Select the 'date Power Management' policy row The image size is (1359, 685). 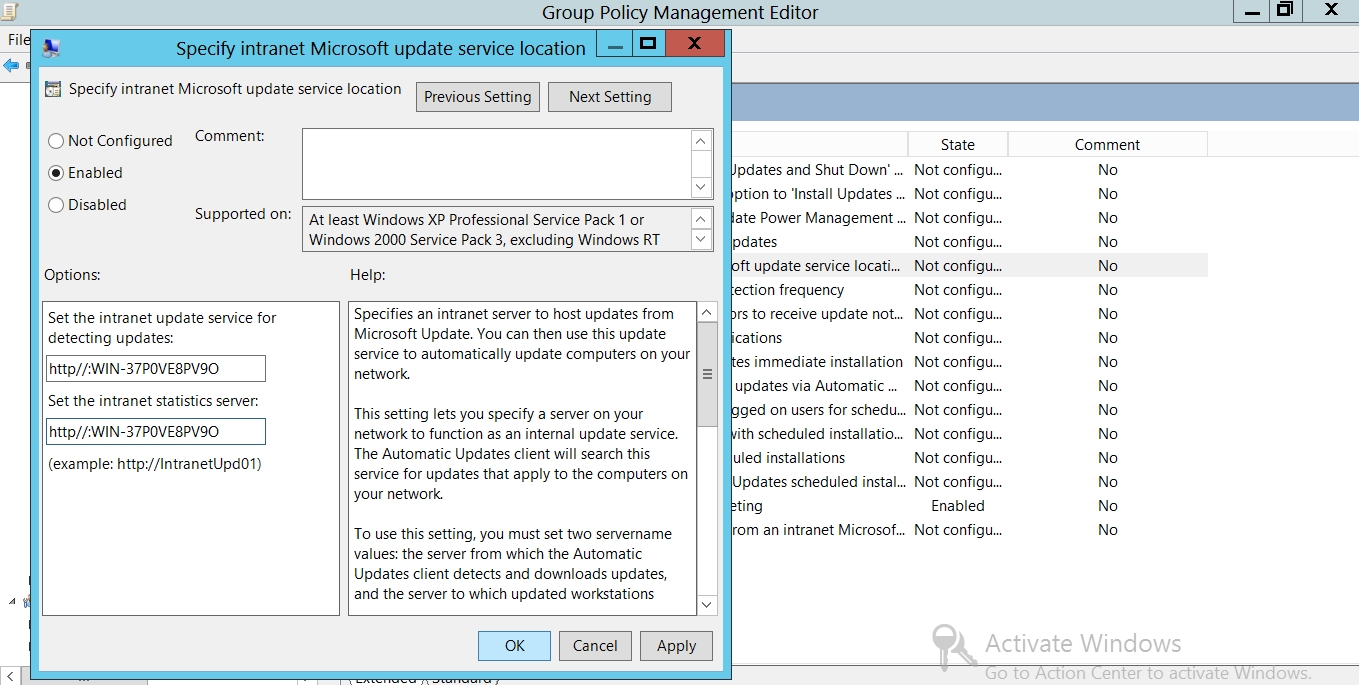pos(968,218)
